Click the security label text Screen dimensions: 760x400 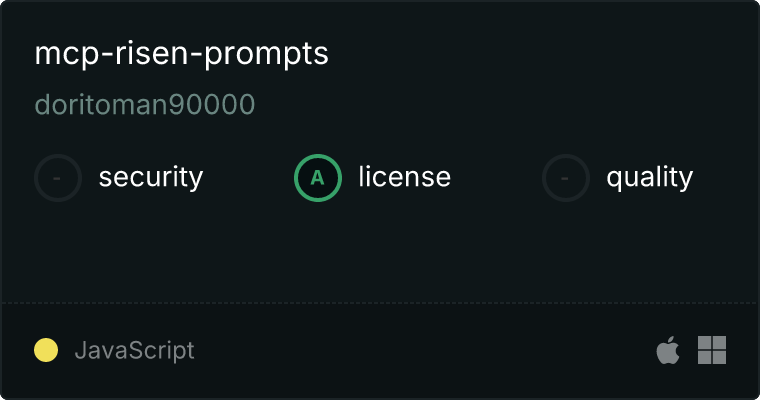point(151,177)
